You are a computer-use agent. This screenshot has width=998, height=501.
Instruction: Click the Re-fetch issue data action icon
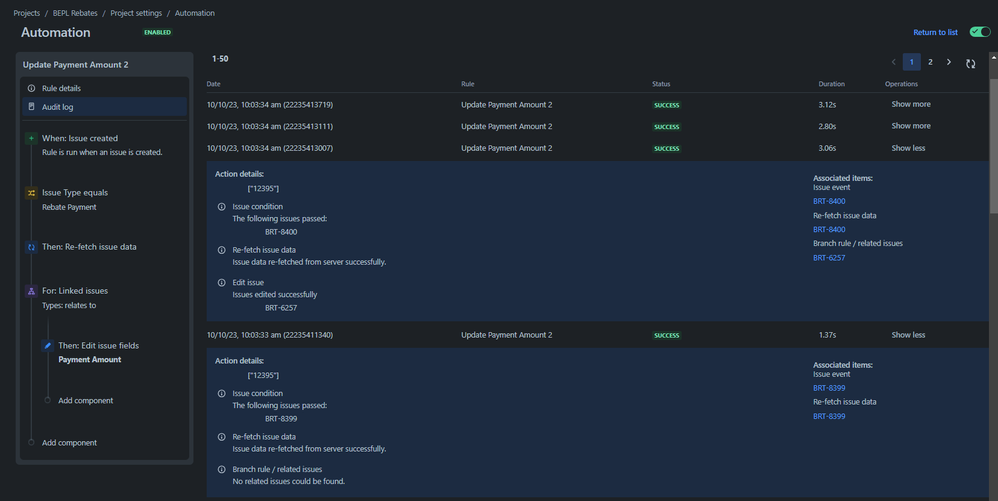(31, 247)
